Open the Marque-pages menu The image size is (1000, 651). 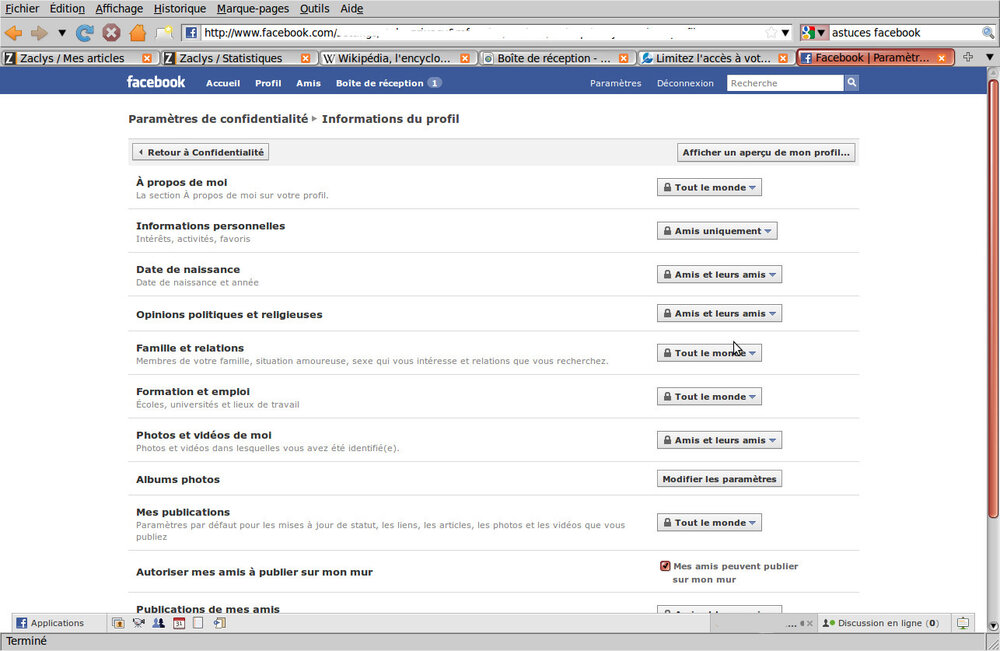pyautogui.click(x=253, y=9)
